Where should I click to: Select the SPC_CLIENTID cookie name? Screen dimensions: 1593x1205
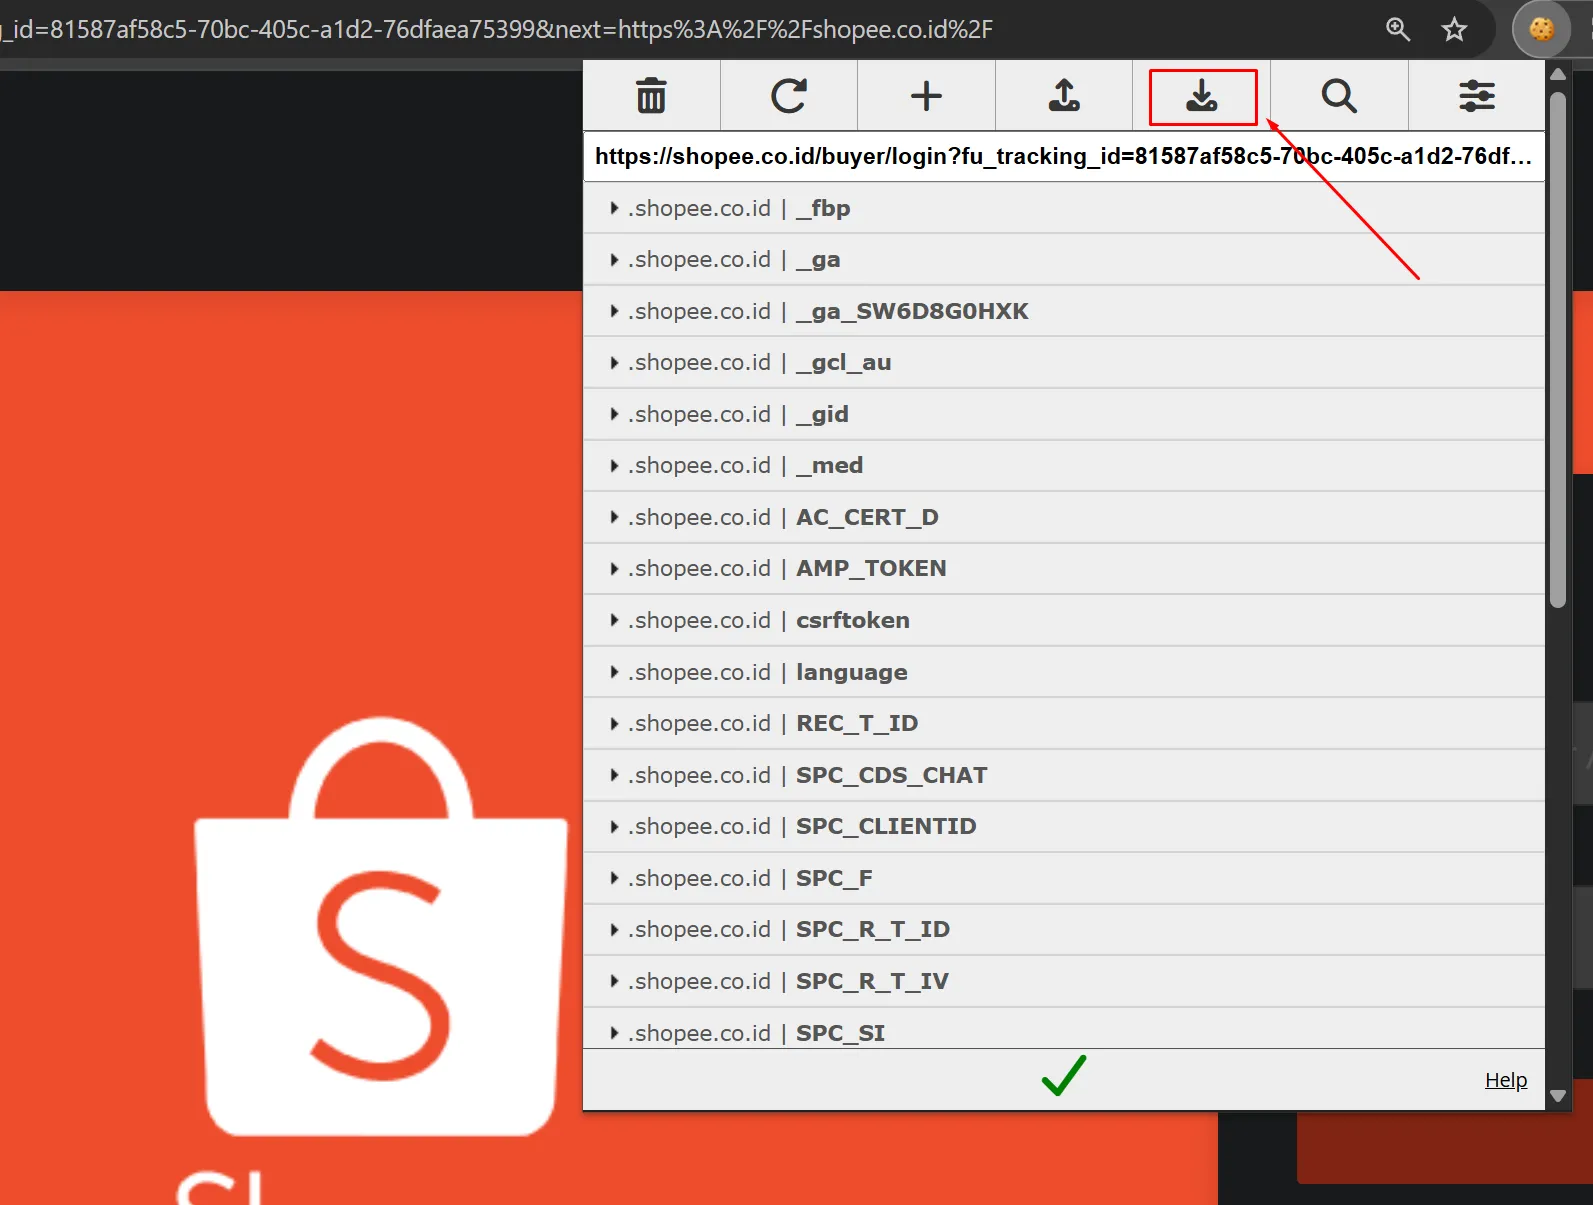pos(886,826)
